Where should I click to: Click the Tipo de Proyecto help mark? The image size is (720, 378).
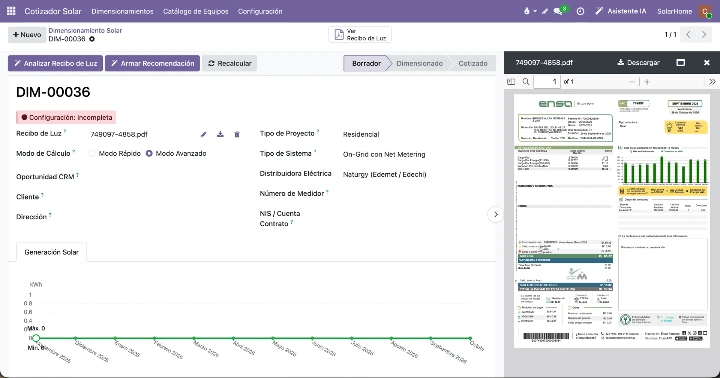[x=318, y=131]
